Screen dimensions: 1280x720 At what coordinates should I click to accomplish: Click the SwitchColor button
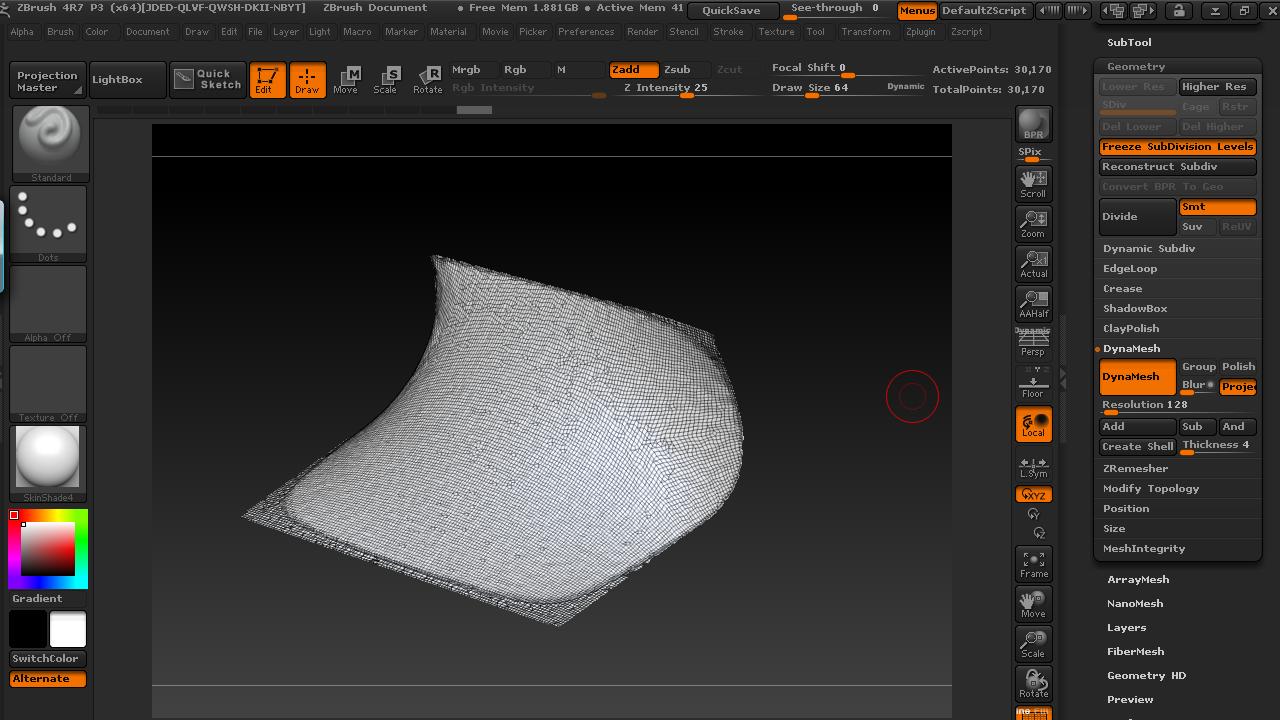click(x=48, y=658)
